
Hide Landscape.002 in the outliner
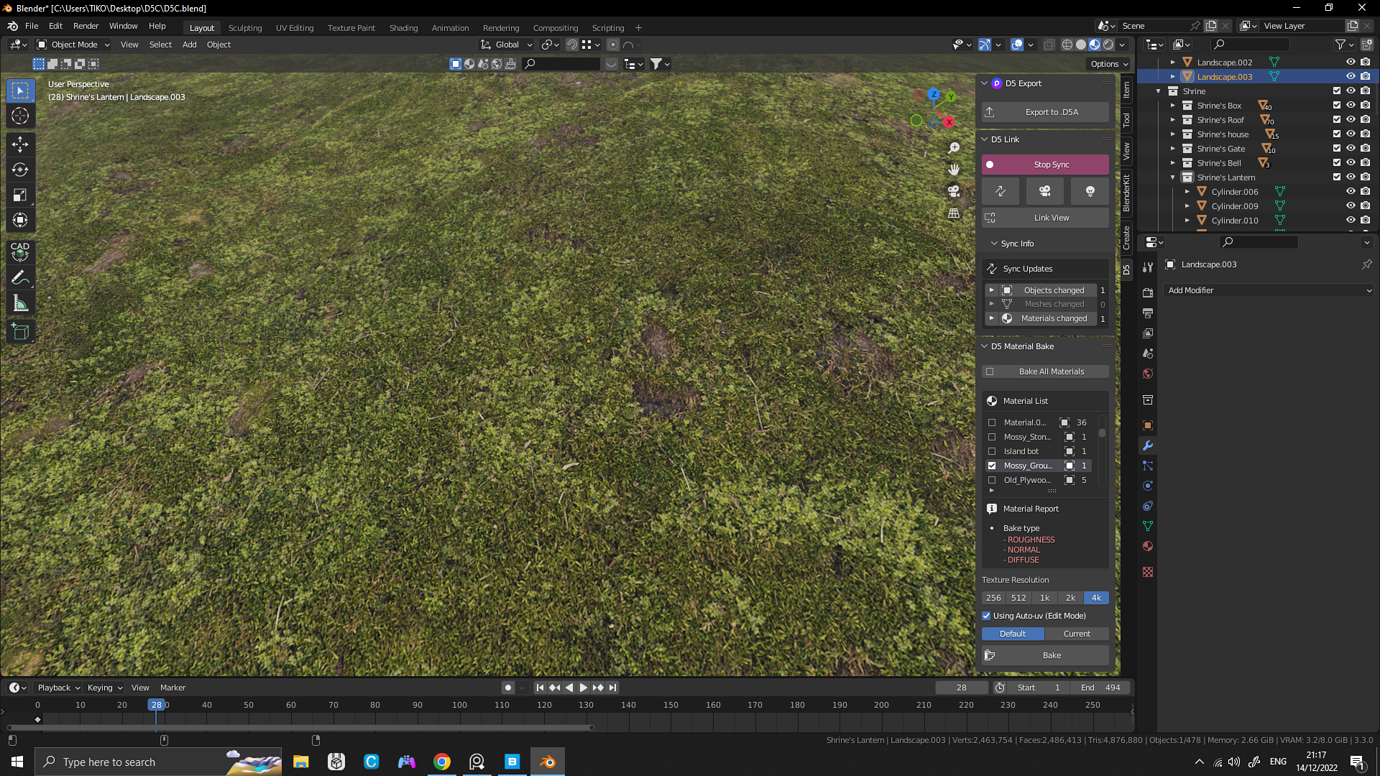[x=1350, y=61]
